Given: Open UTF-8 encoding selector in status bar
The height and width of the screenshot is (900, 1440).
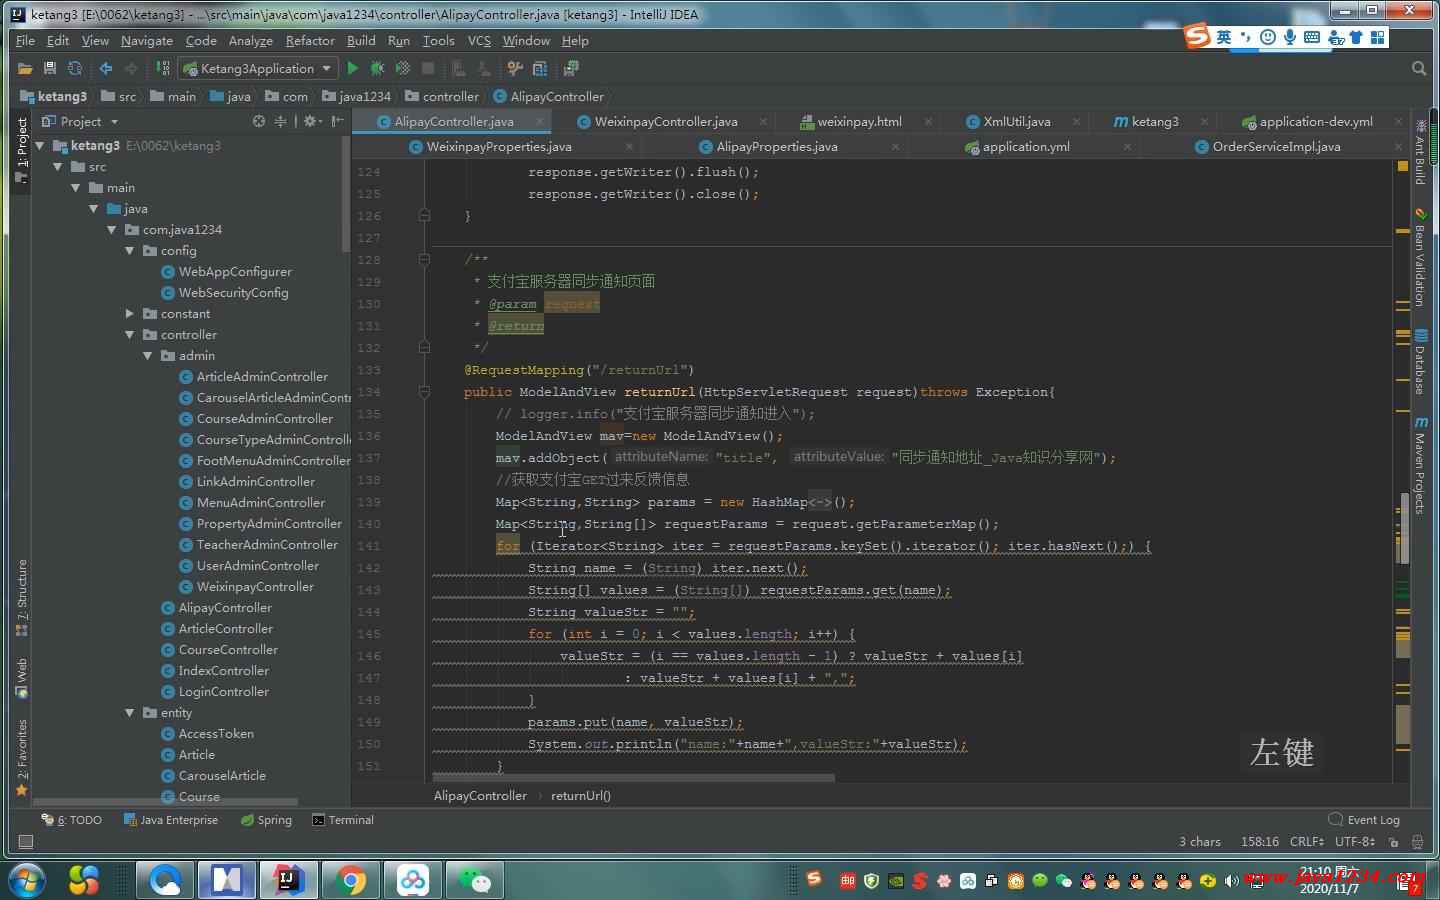Looking at the screenshot, I should [x=1355, y=842].
